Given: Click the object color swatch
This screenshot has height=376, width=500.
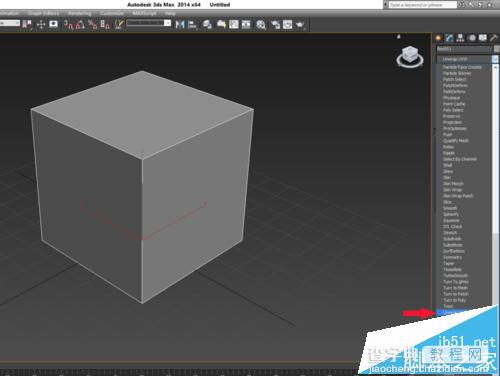Looking at the screenshot, I should tap(497, 49).
